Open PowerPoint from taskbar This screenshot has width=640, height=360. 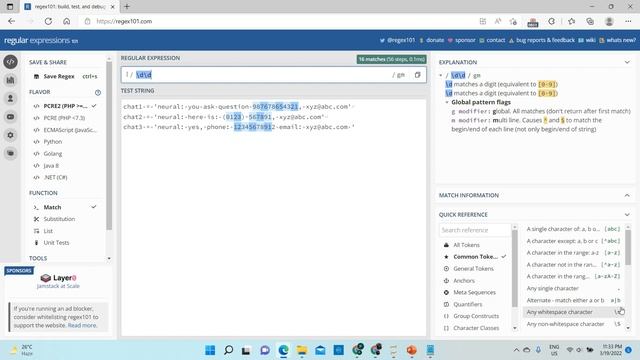tap(412, 350)
